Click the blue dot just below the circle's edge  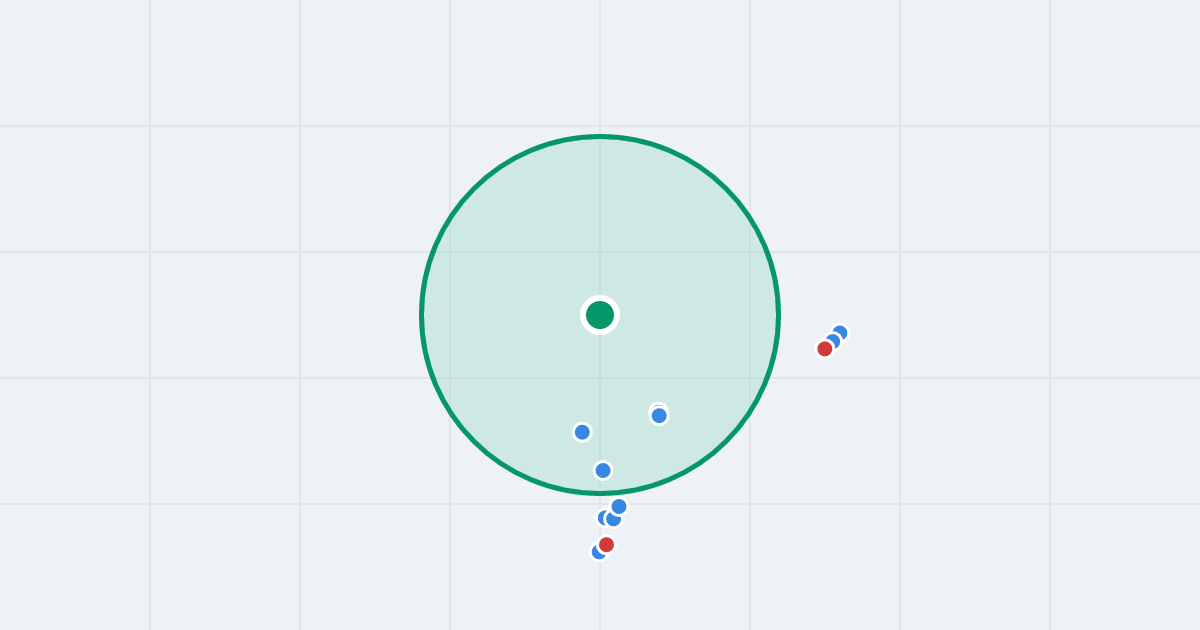click(x=619, y=507)
